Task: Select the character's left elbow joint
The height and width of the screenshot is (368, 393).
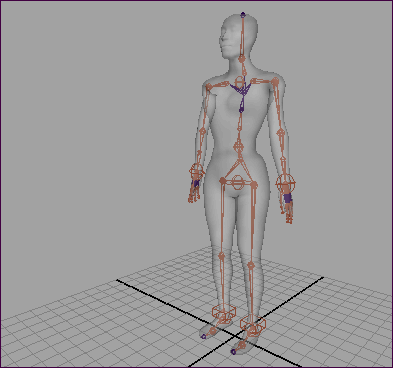Action: point(280,133)
